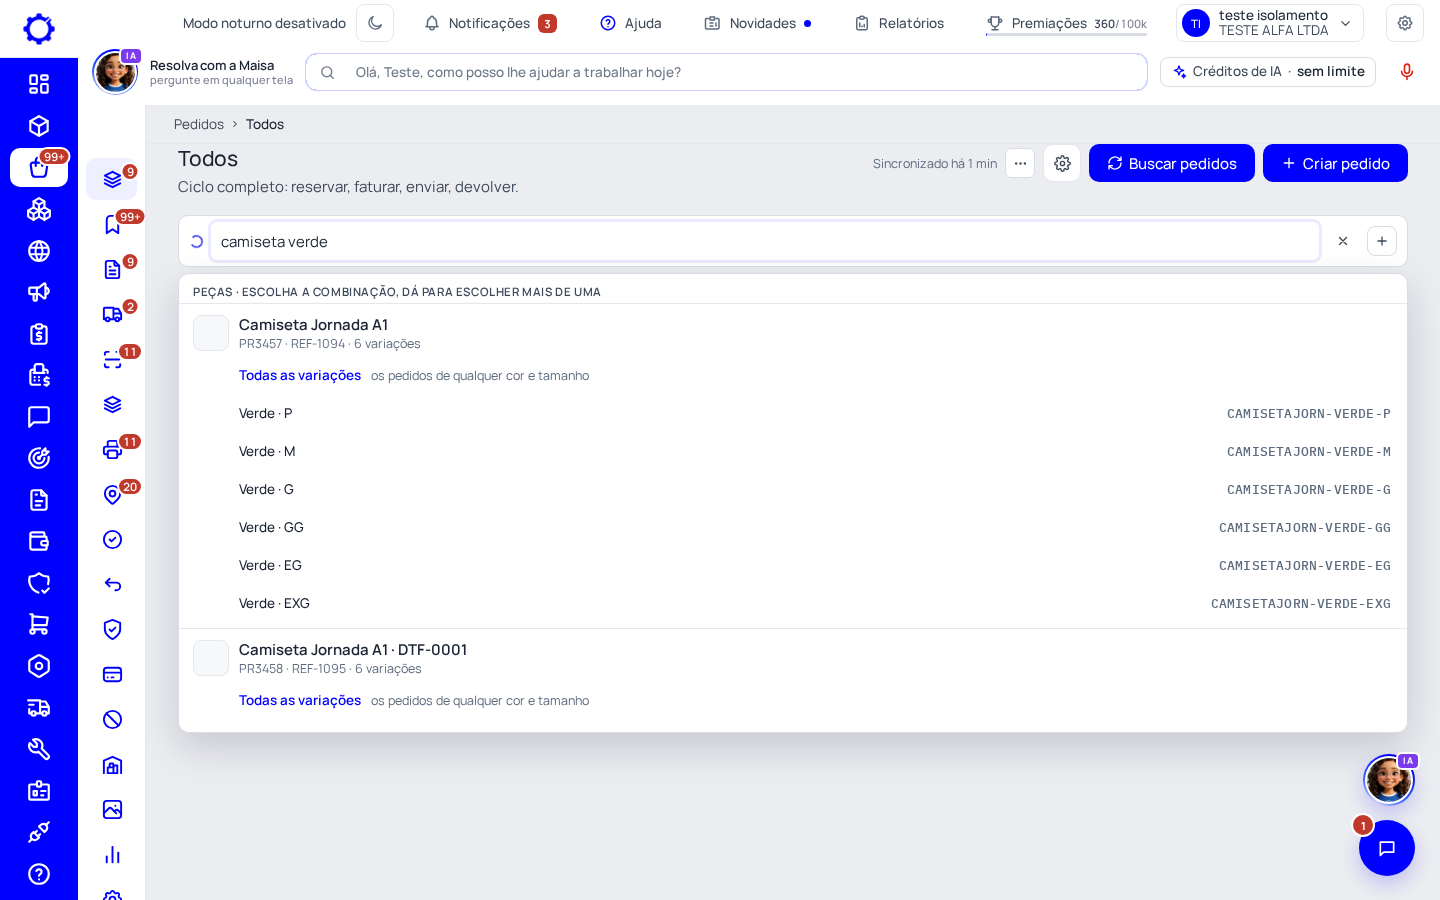
Task: Open the Créditos de IA sem limite selector
Action: point(1268,72)
